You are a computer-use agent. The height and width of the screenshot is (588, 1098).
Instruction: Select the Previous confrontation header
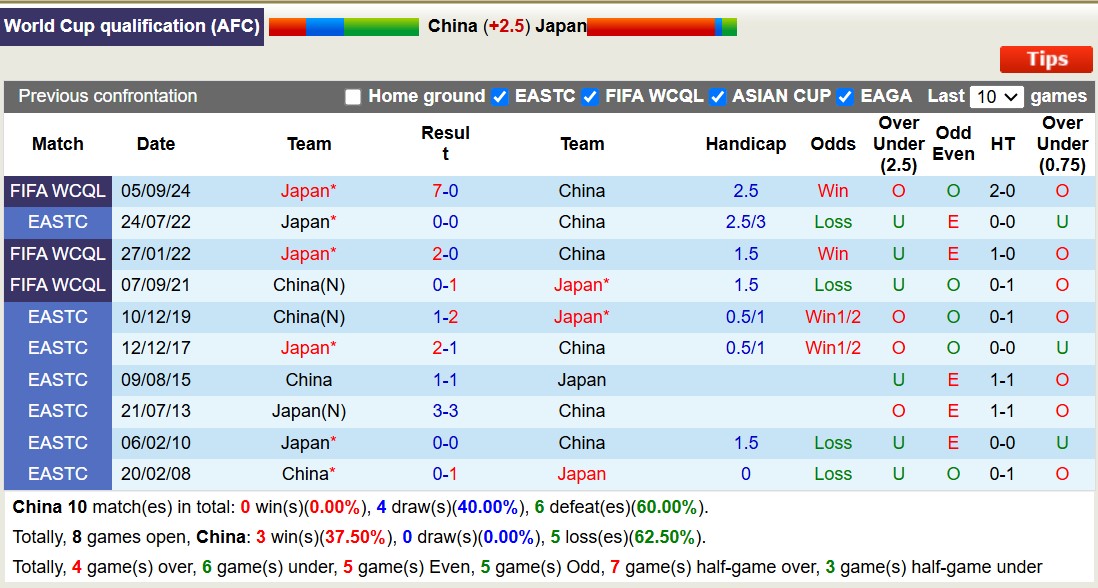click(x=108, y=96)
